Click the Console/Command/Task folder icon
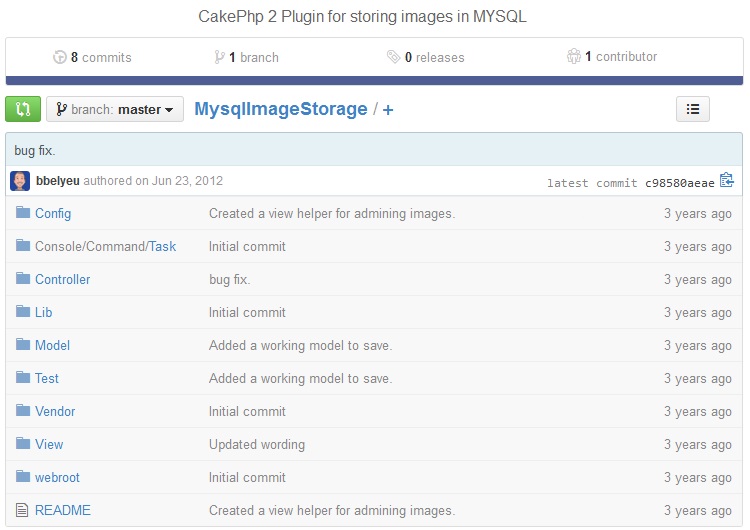The width and height of the screenshot is (750, 530). 22,245
